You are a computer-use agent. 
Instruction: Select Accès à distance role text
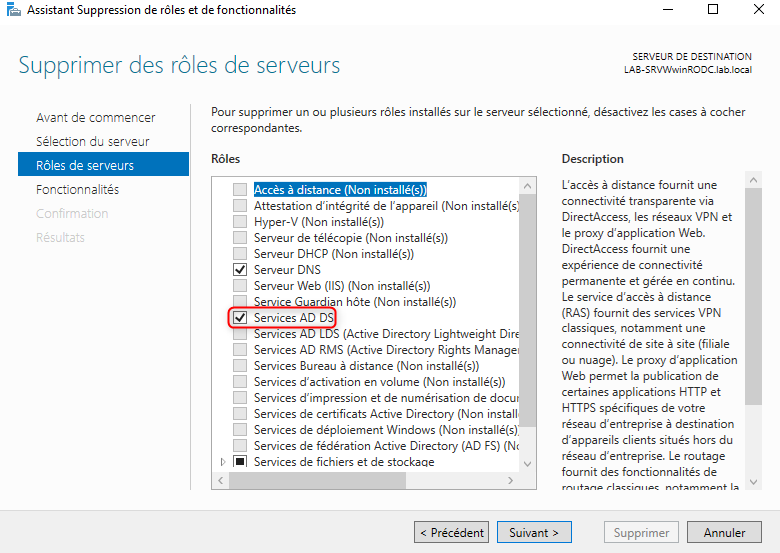(x=340, y=189)
